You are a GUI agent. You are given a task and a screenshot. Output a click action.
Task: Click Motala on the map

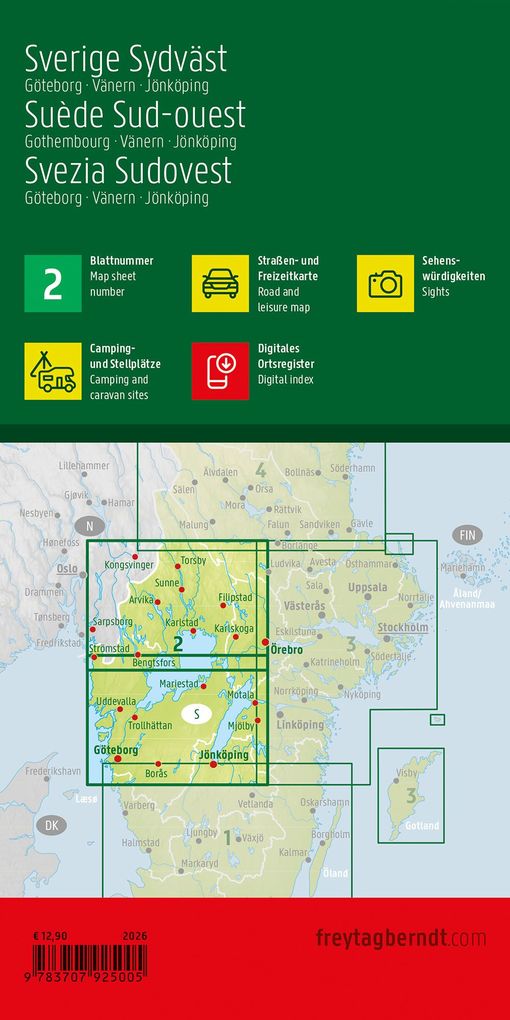click(242, 695)
